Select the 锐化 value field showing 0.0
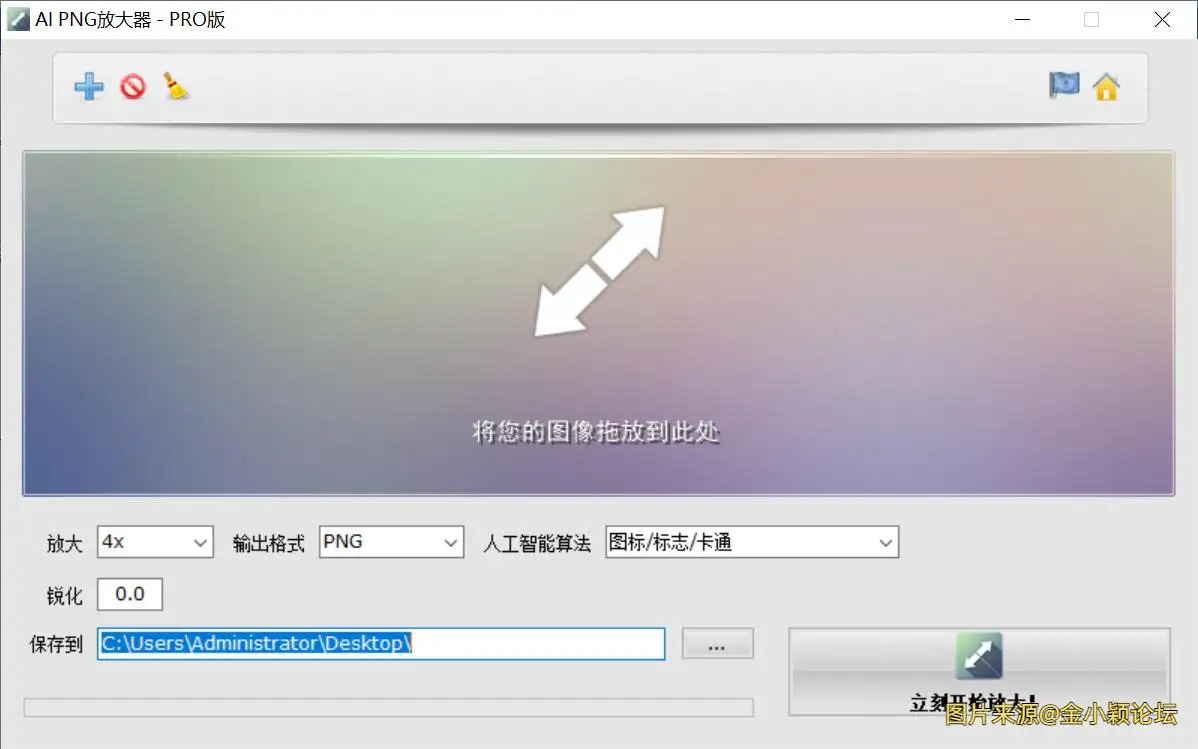The width and height of the screenshot is (1198, 749). 129,594
